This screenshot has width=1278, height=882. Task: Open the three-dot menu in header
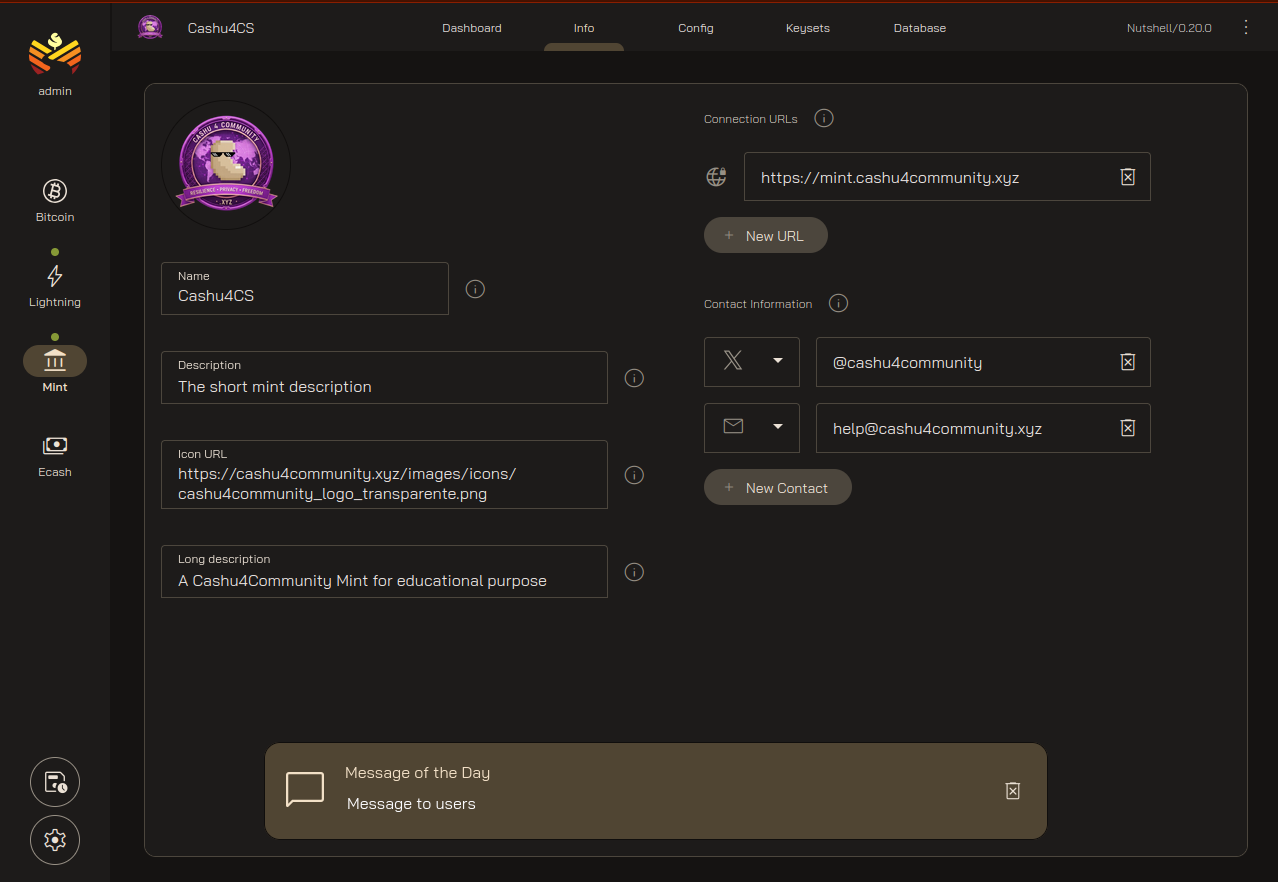(x=1246, y=28)
